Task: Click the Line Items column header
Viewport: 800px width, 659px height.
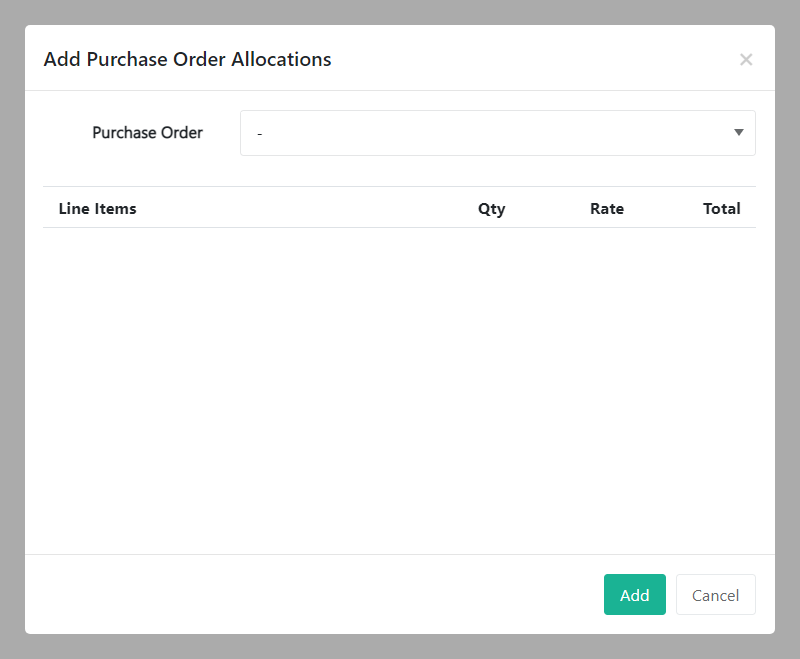Action: (x=98, y=209)
